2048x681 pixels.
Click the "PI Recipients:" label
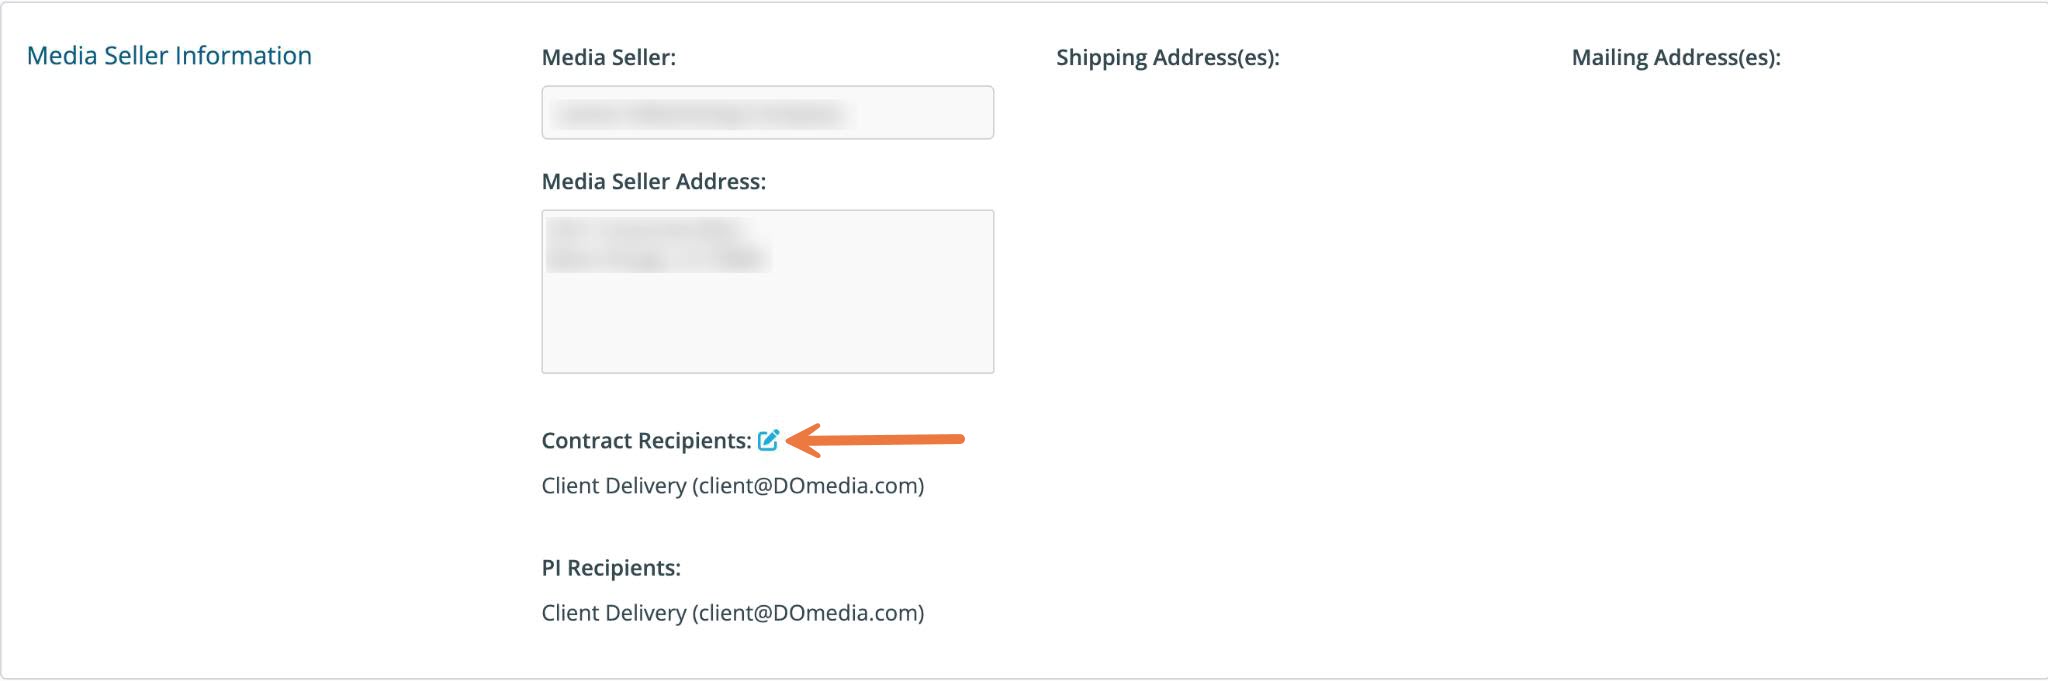pos(610,568)
